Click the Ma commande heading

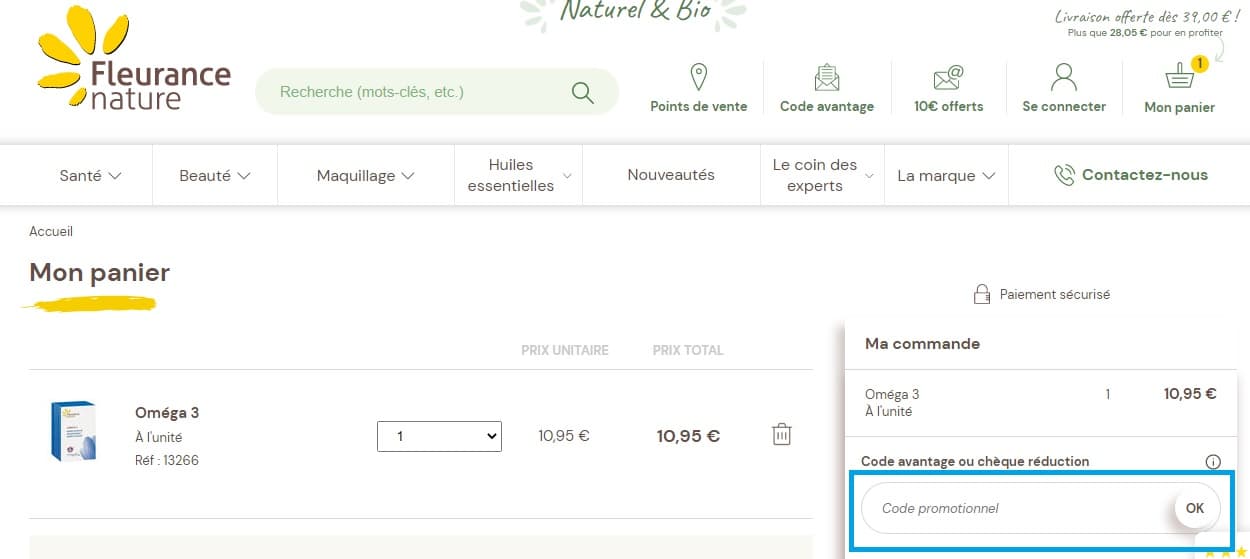coord(922,343)
